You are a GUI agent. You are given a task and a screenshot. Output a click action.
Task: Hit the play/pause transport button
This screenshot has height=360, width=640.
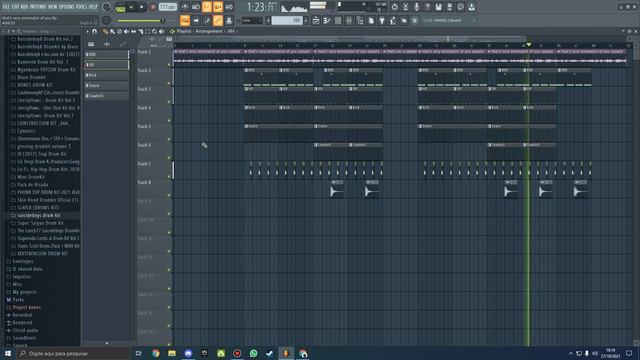pyautogui.click(x=131, y=7)
